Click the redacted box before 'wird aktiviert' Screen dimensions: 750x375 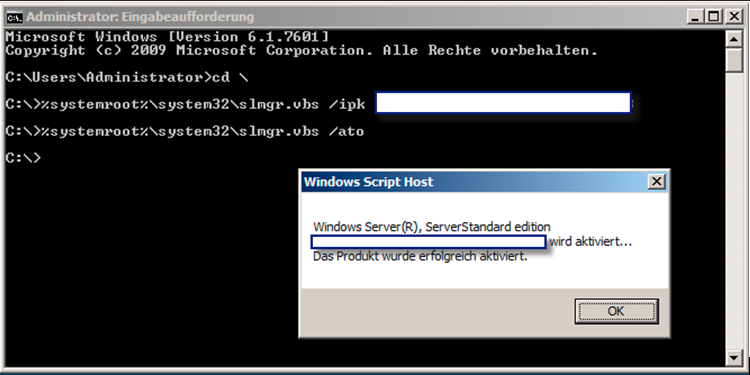click(429, 242)
